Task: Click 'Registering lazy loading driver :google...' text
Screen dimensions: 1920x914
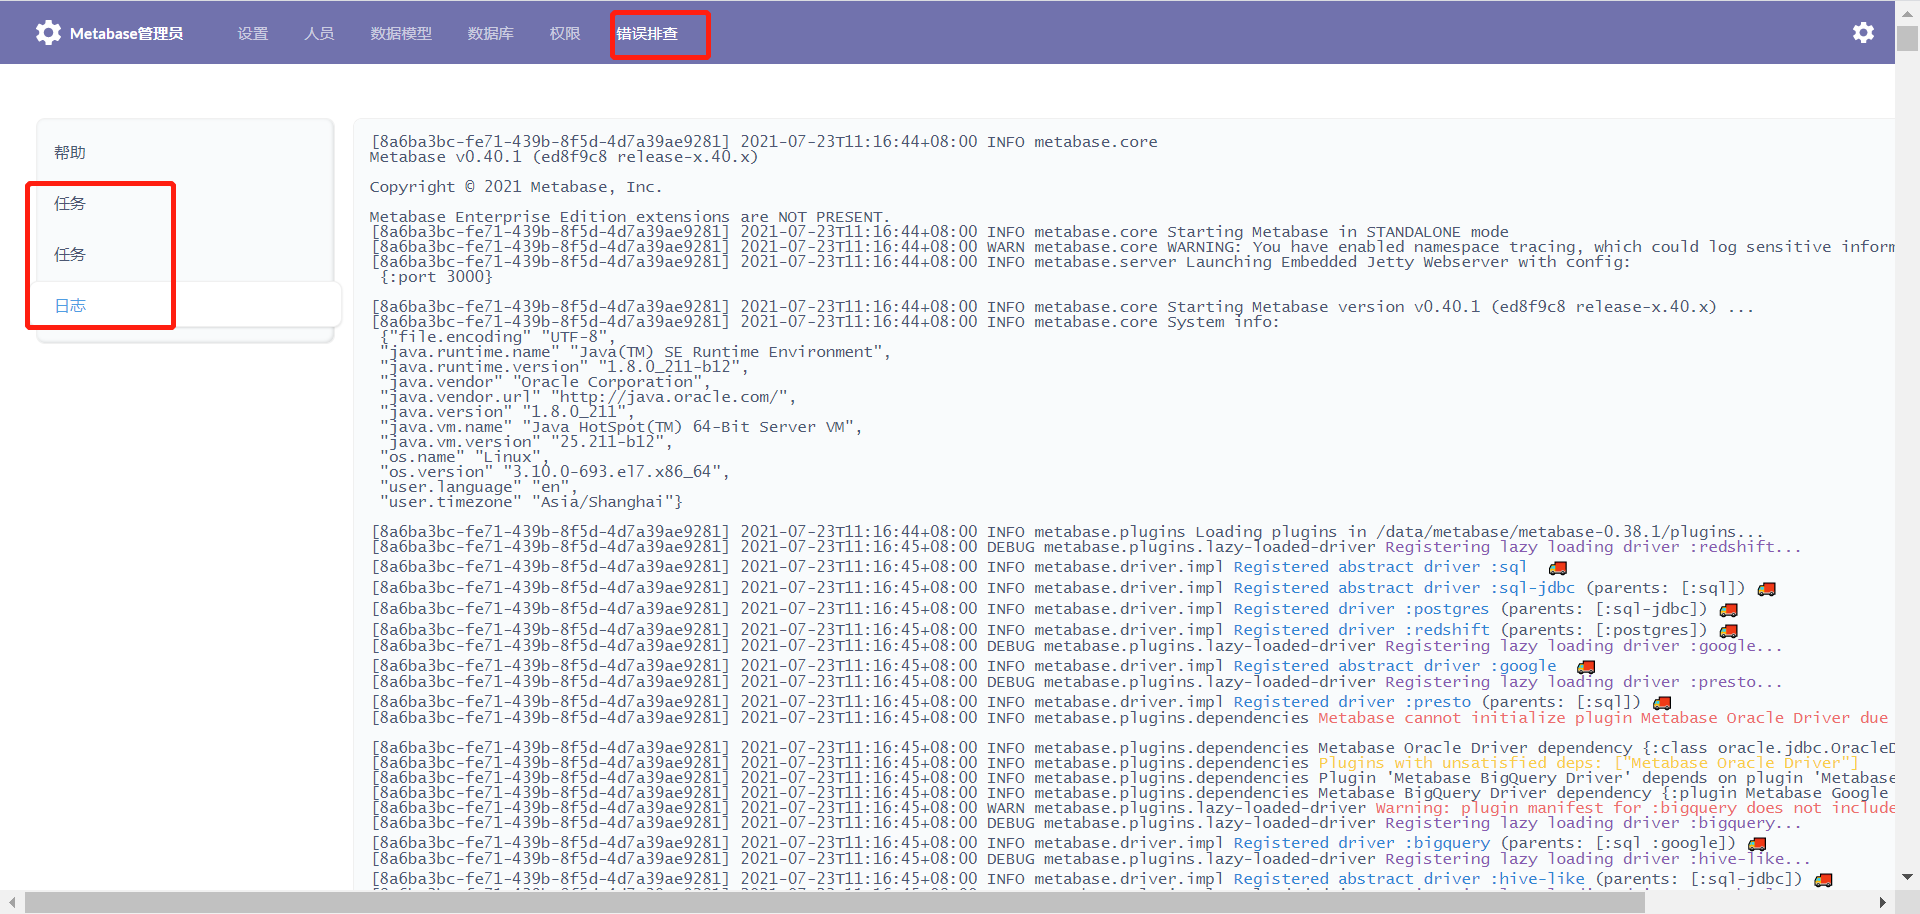Action: [x=1584, y=646]
